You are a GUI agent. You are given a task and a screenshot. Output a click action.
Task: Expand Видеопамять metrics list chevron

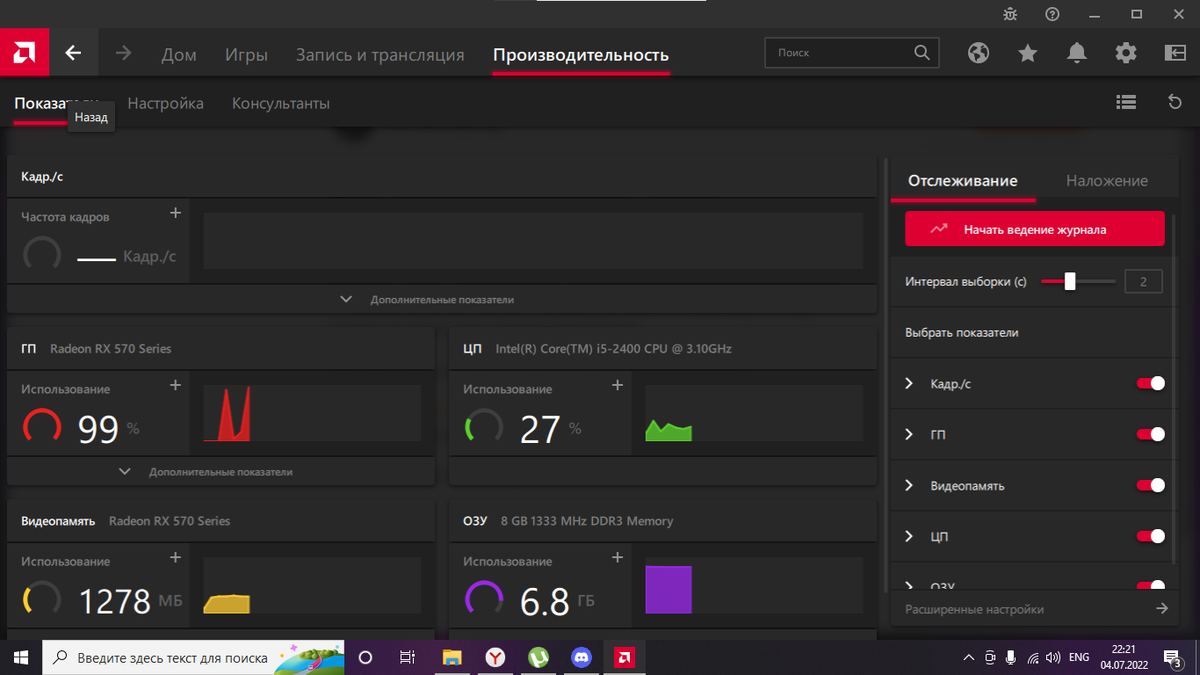coord(909,485)
